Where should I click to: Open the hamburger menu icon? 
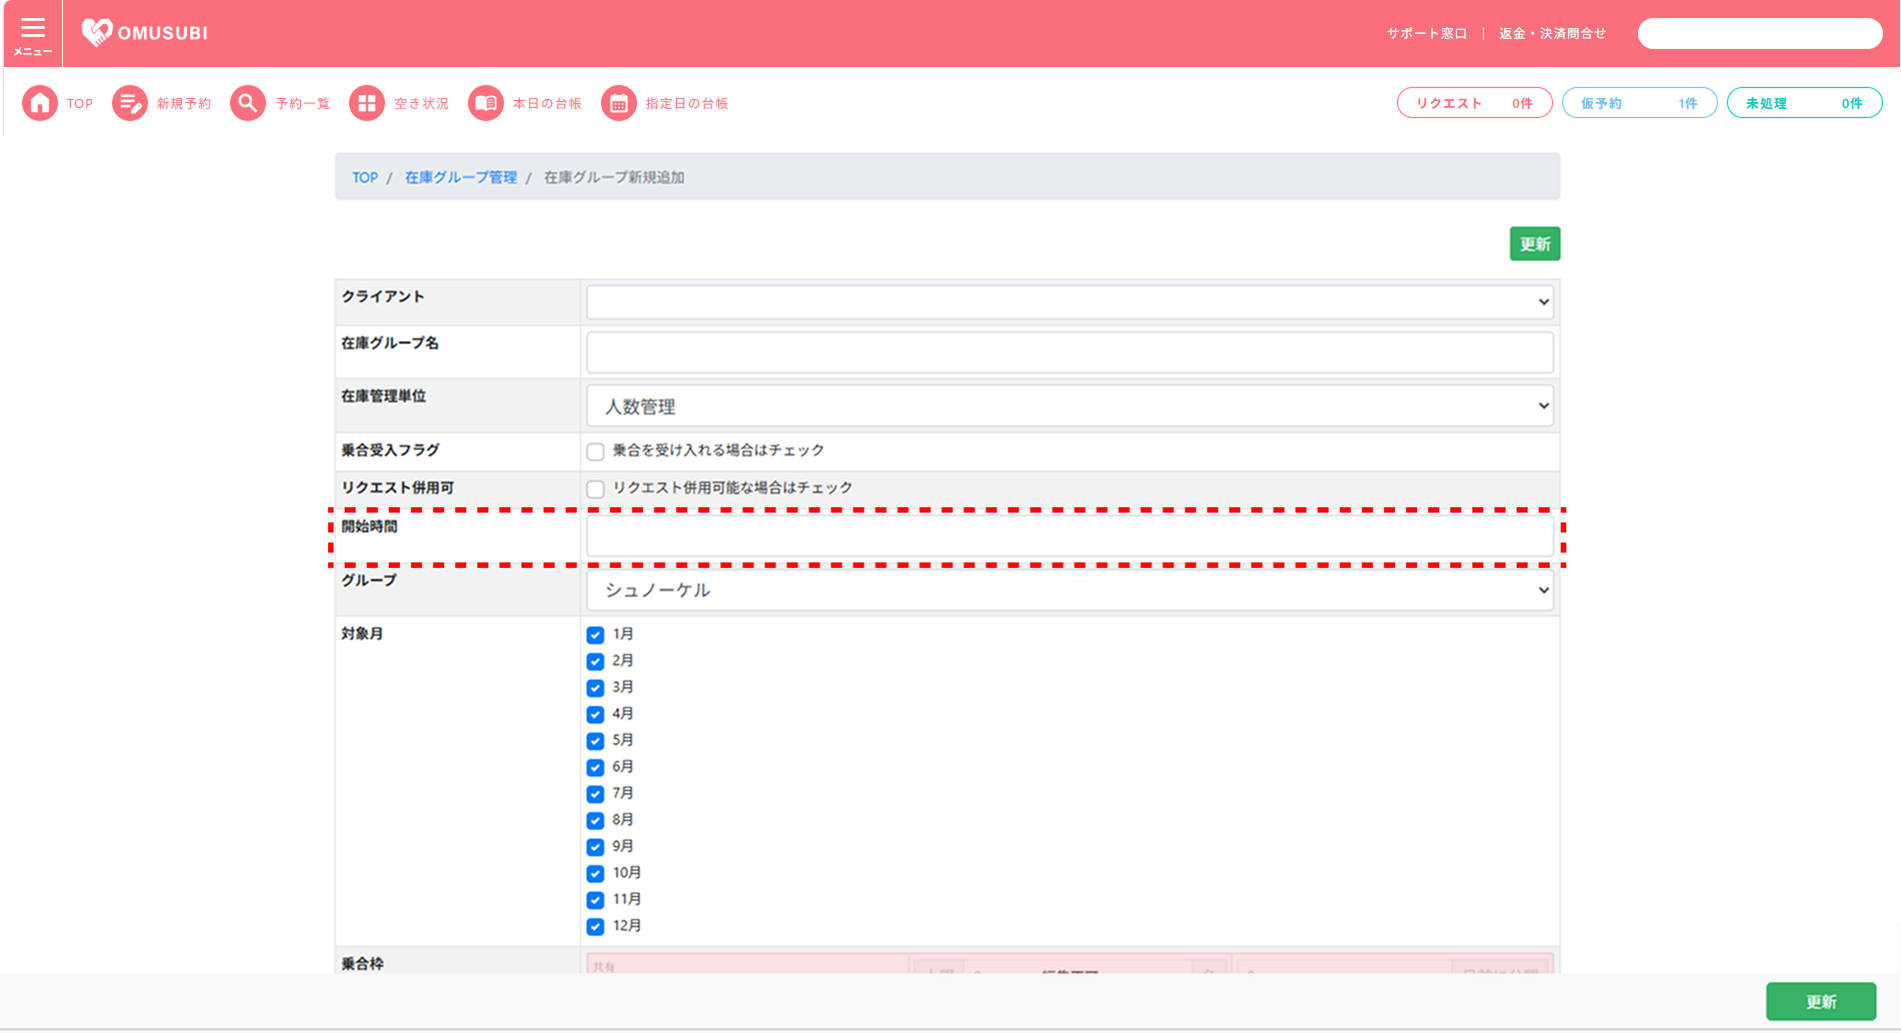coord(33,28)
